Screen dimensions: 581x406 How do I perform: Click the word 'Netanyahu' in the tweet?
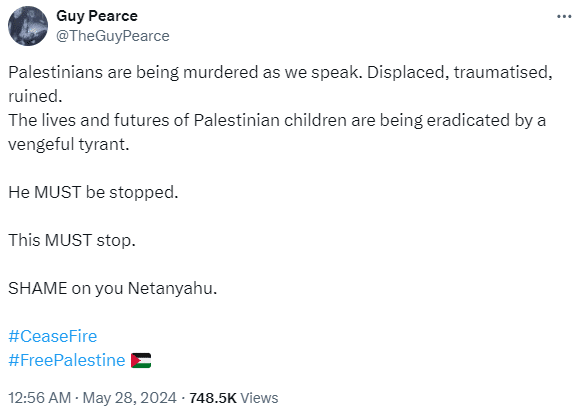coord(170,289)
